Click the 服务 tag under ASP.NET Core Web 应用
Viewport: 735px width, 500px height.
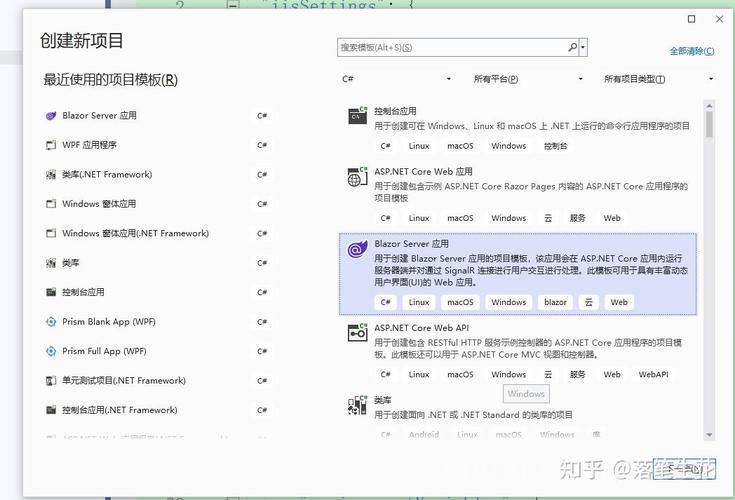577,218
